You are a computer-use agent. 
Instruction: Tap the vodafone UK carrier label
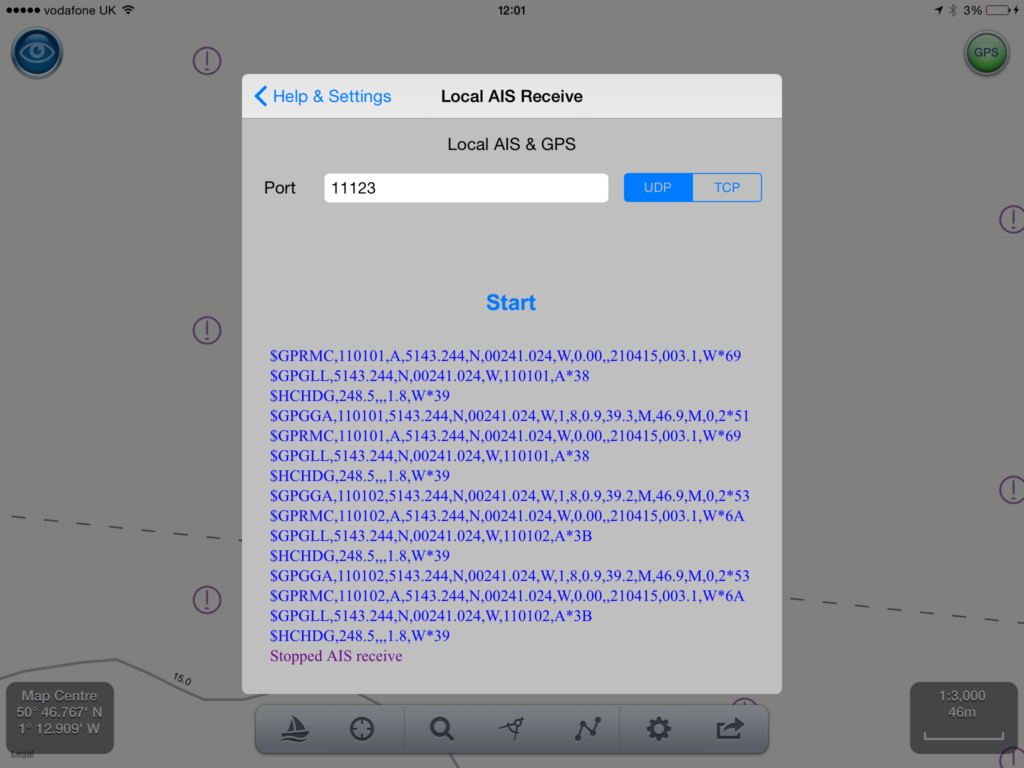(80, 10)
